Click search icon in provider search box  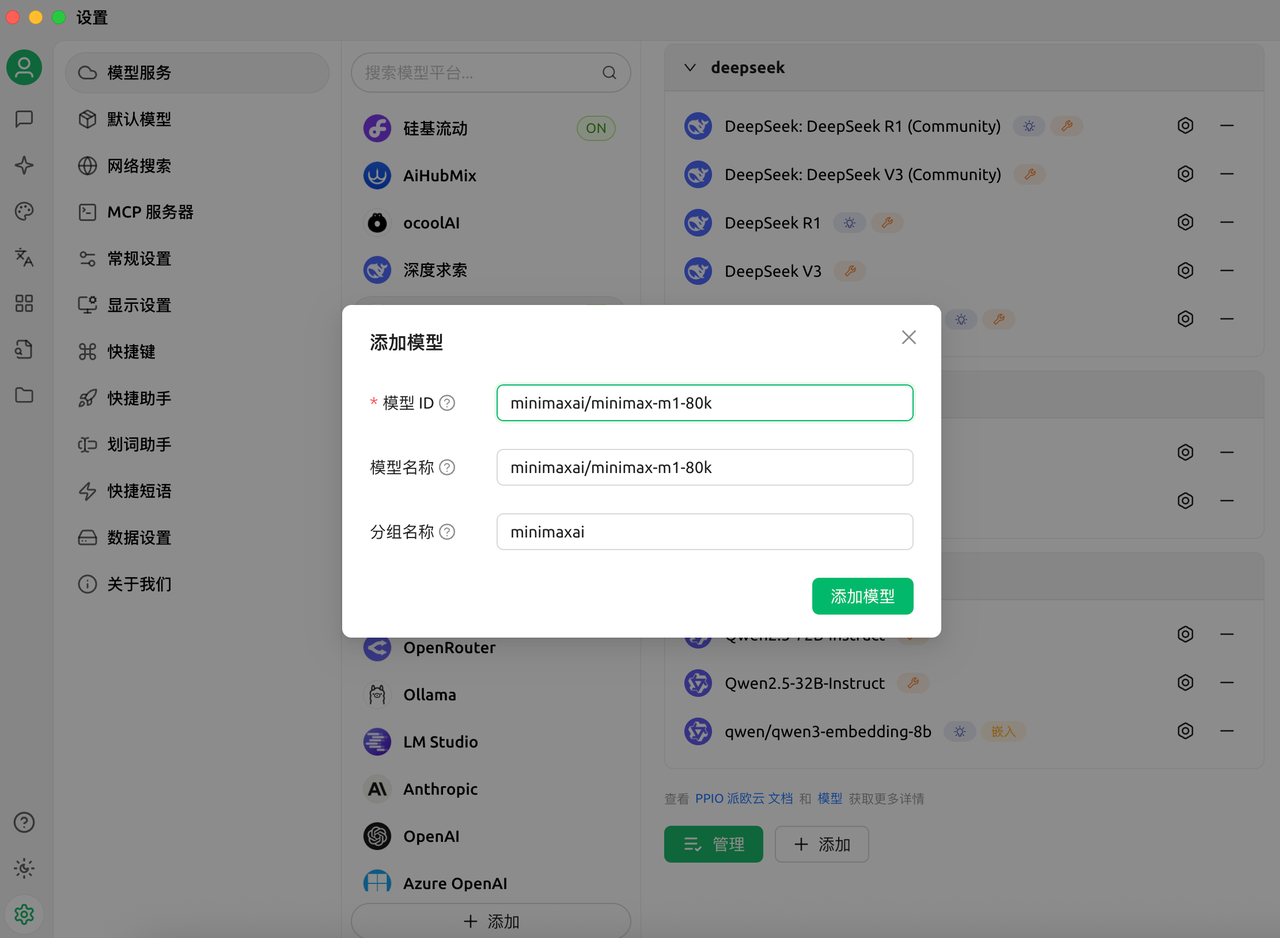click(609, 73)
